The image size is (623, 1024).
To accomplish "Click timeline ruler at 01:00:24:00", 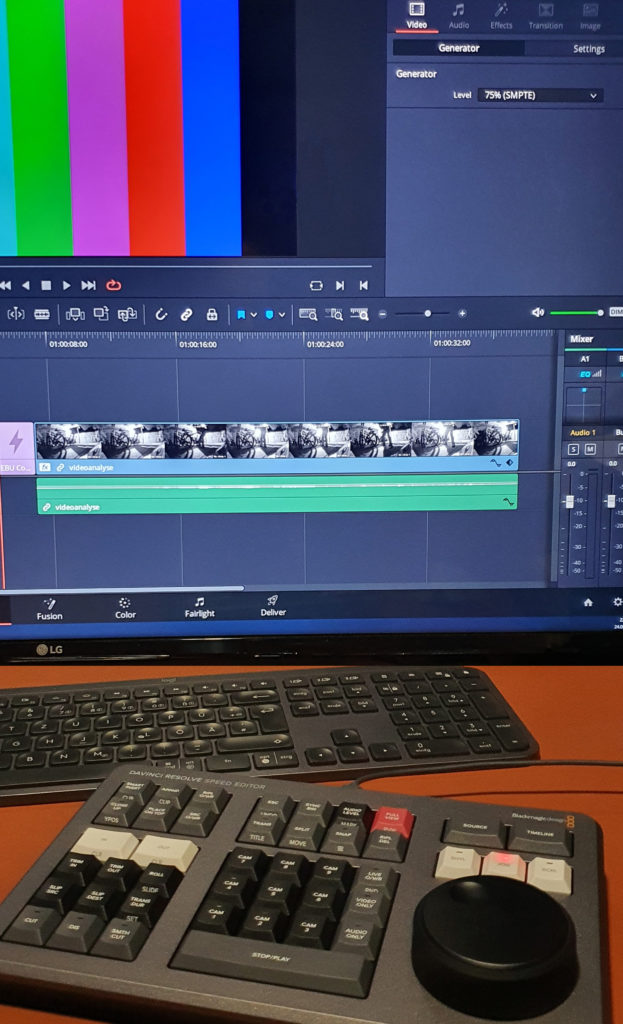I will [x=325, y=344].
